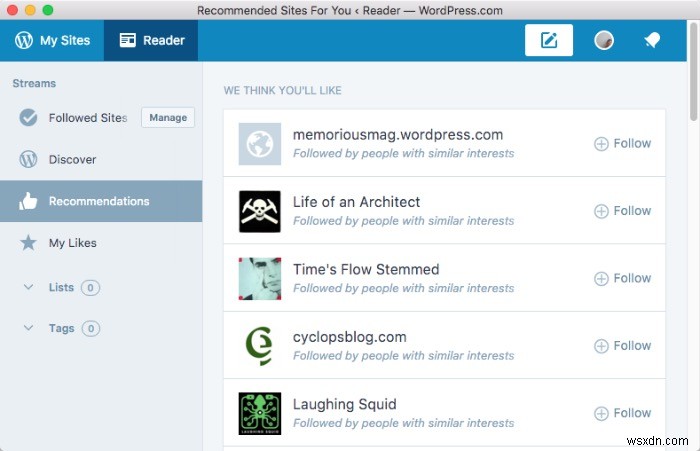This screenshot has height=451, width=700.
Task: Click plus icon beside Laughing Squid Follow
Action: (601, 413)
